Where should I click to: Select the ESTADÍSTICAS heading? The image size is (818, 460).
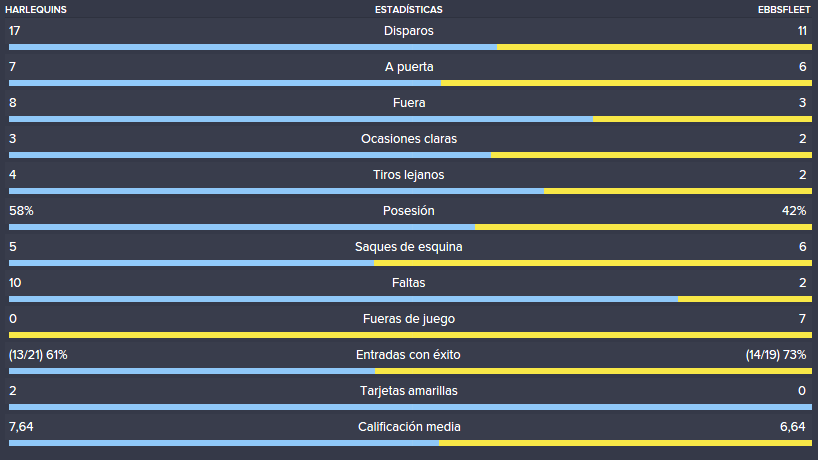408,9
